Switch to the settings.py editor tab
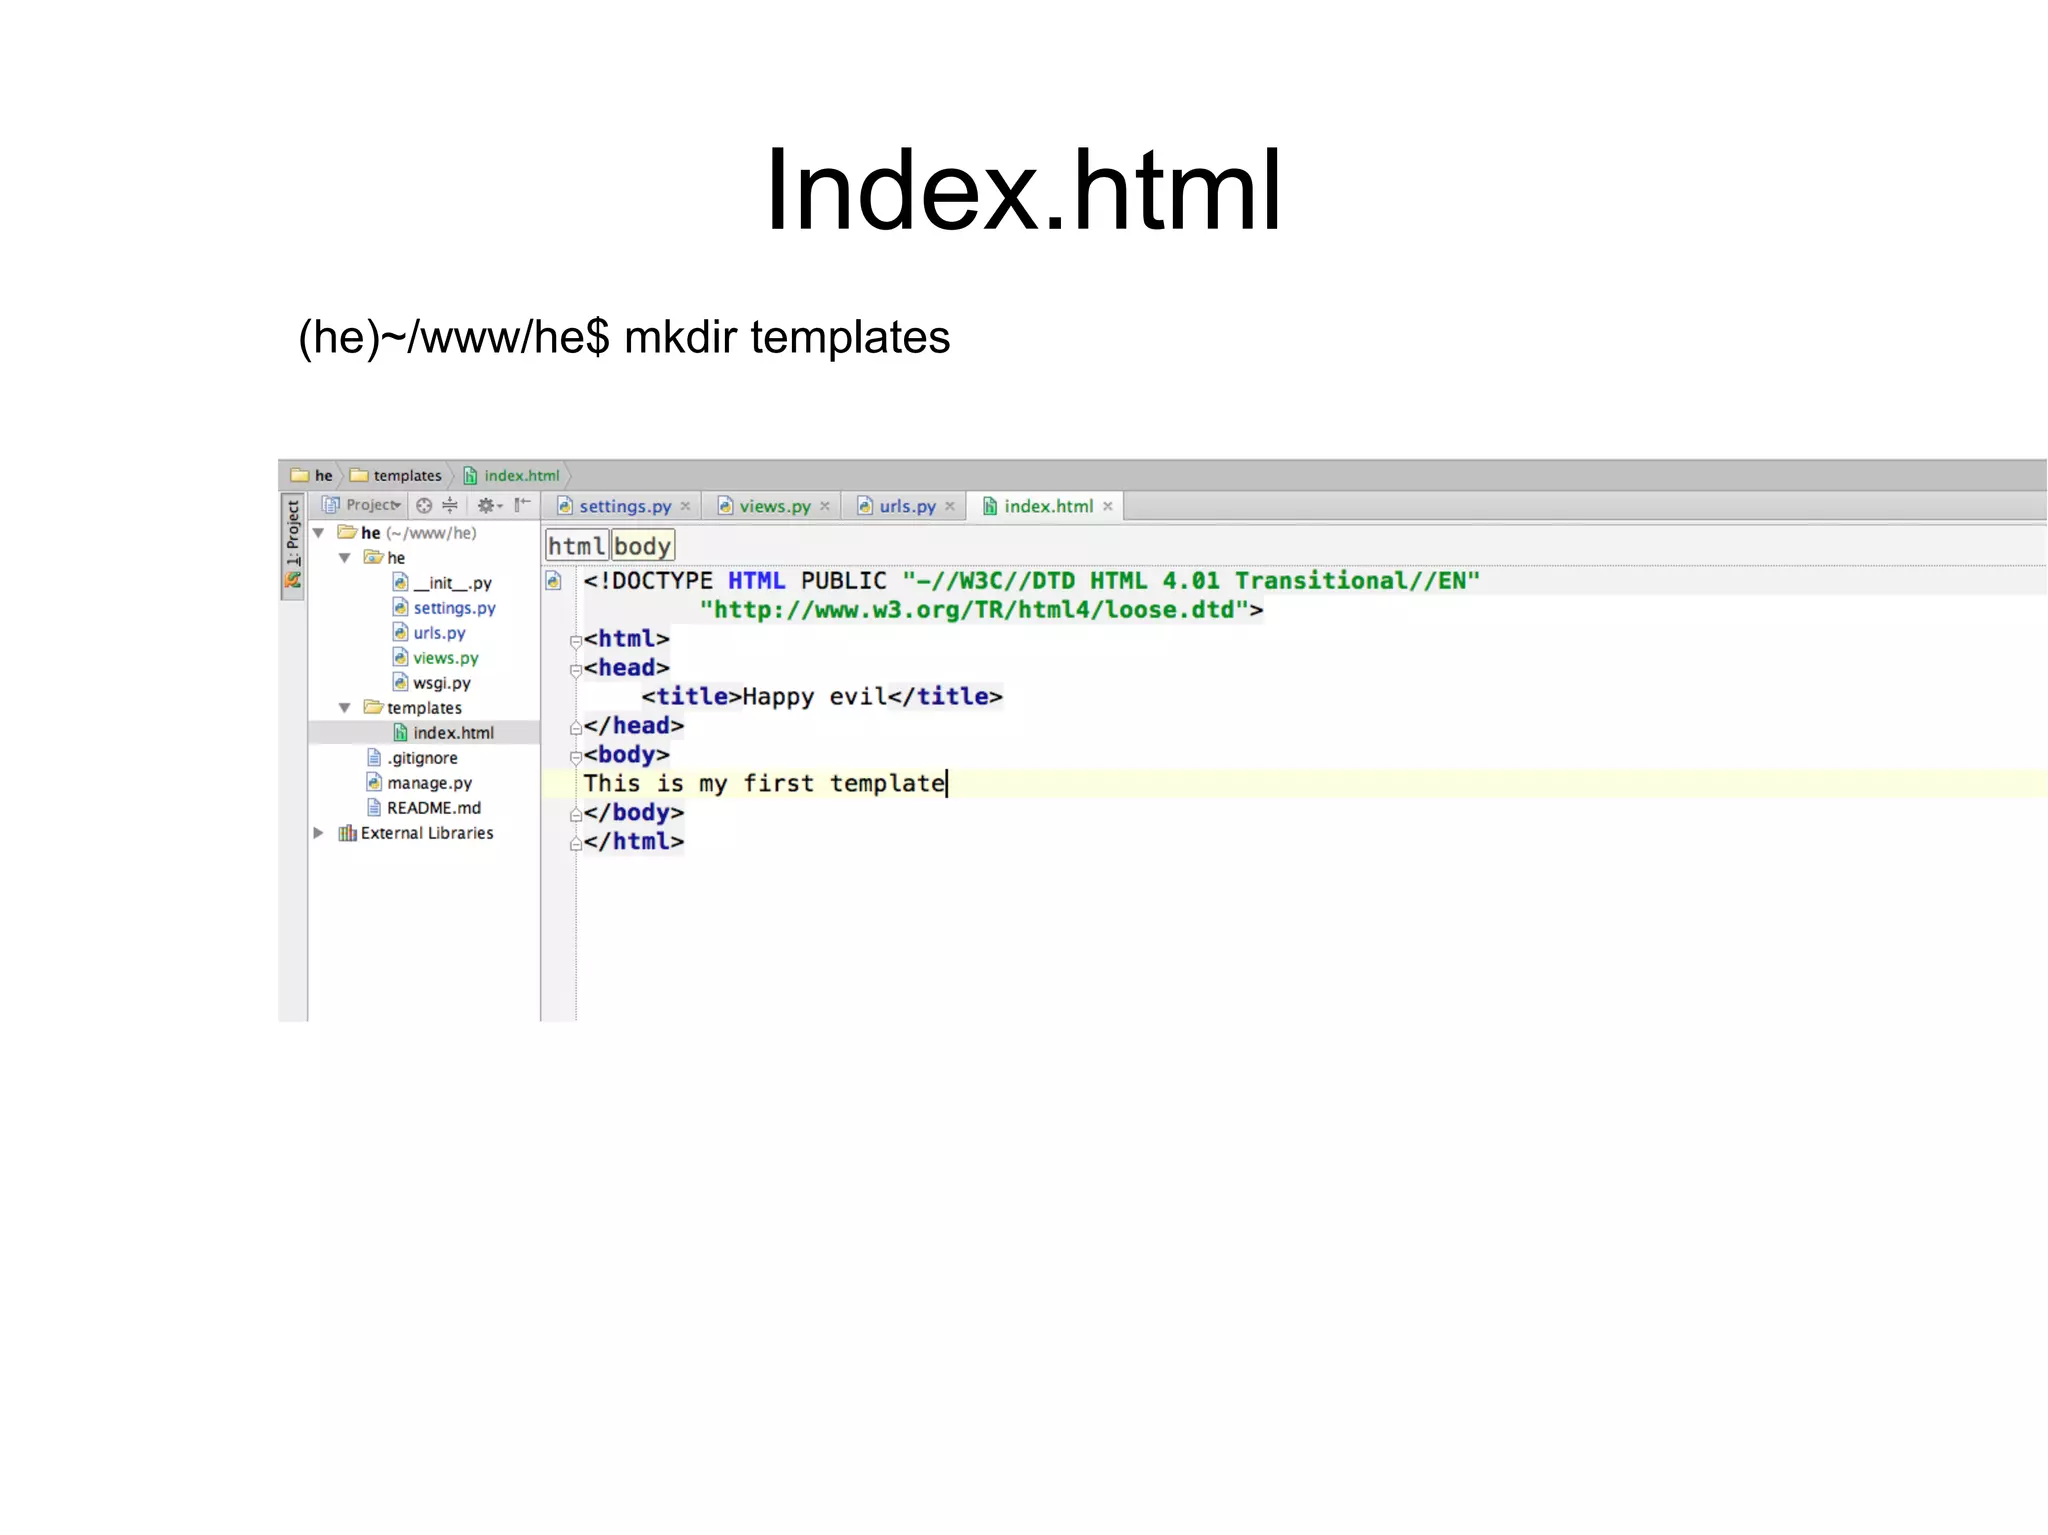Screen dimensions: 2048x1535 [623, 507]
